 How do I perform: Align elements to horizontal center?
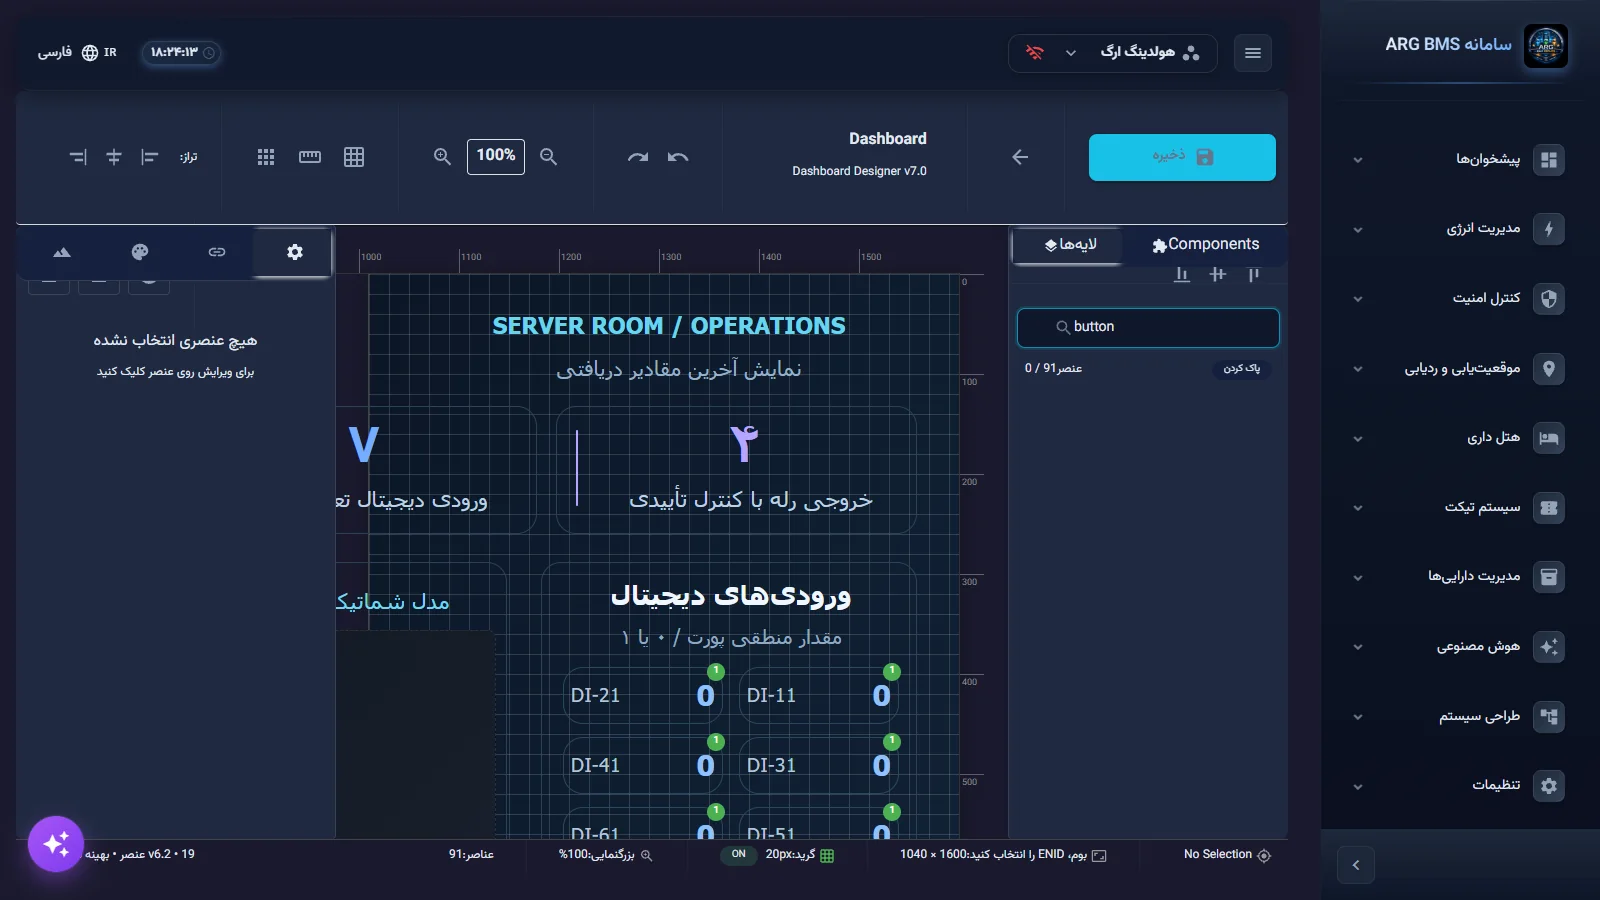(114, 157)
